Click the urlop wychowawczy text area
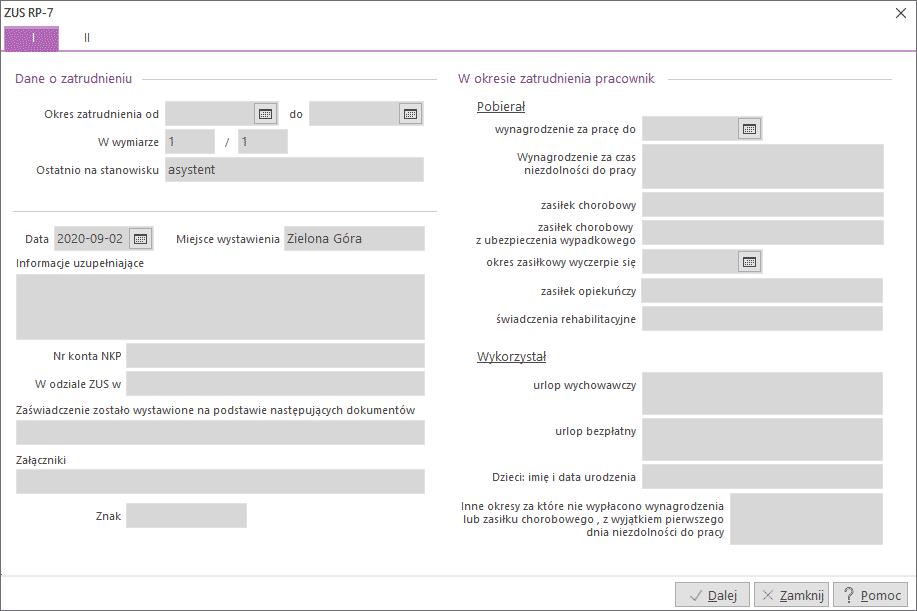This screenshot has width=917, height=611. [x=763, y=393]
